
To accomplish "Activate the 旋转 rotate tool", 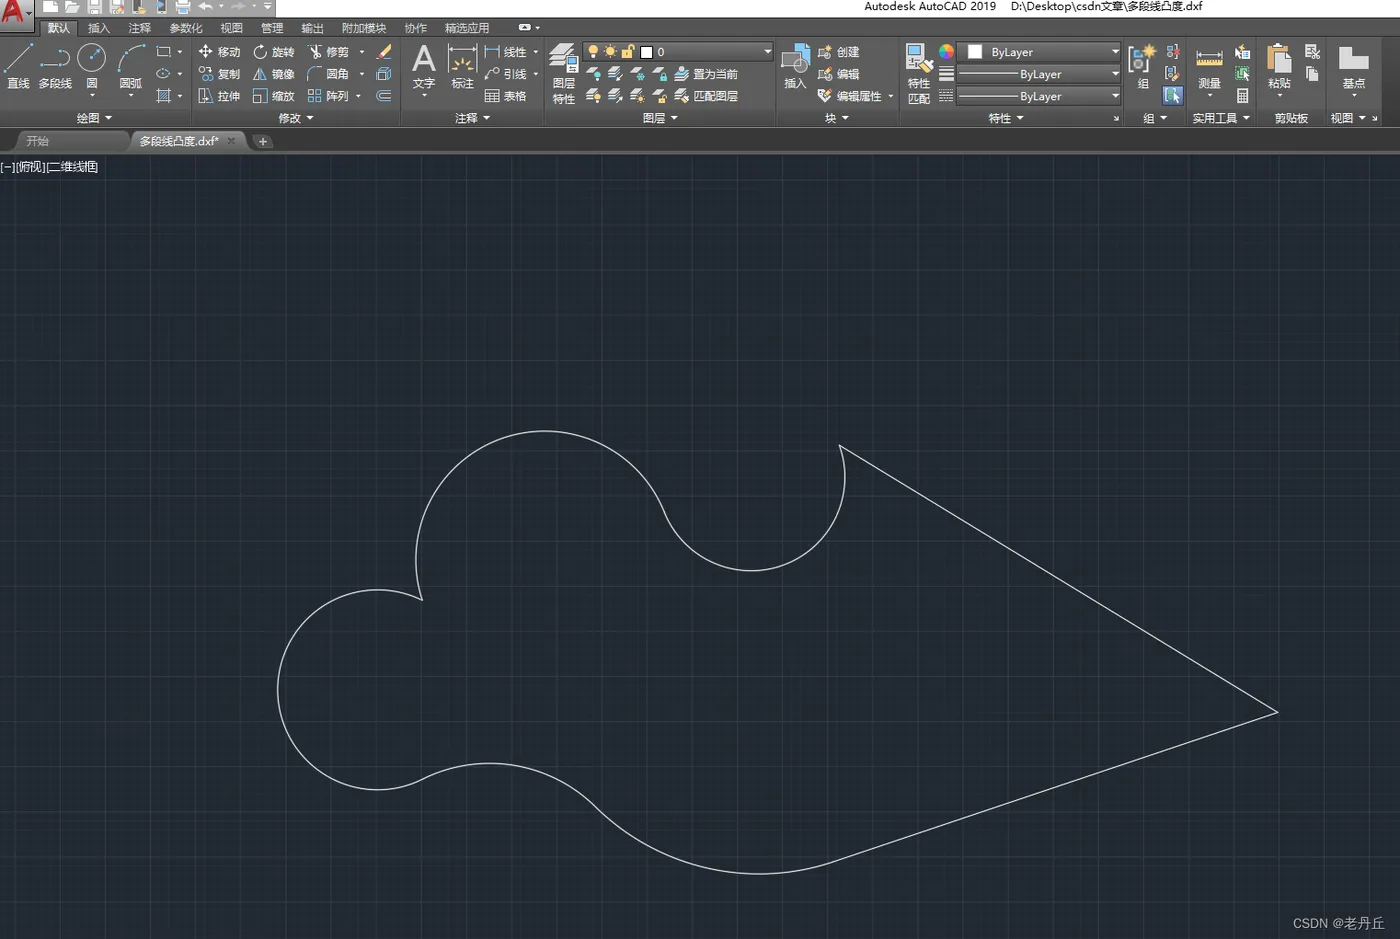I will tap(274, 51).
